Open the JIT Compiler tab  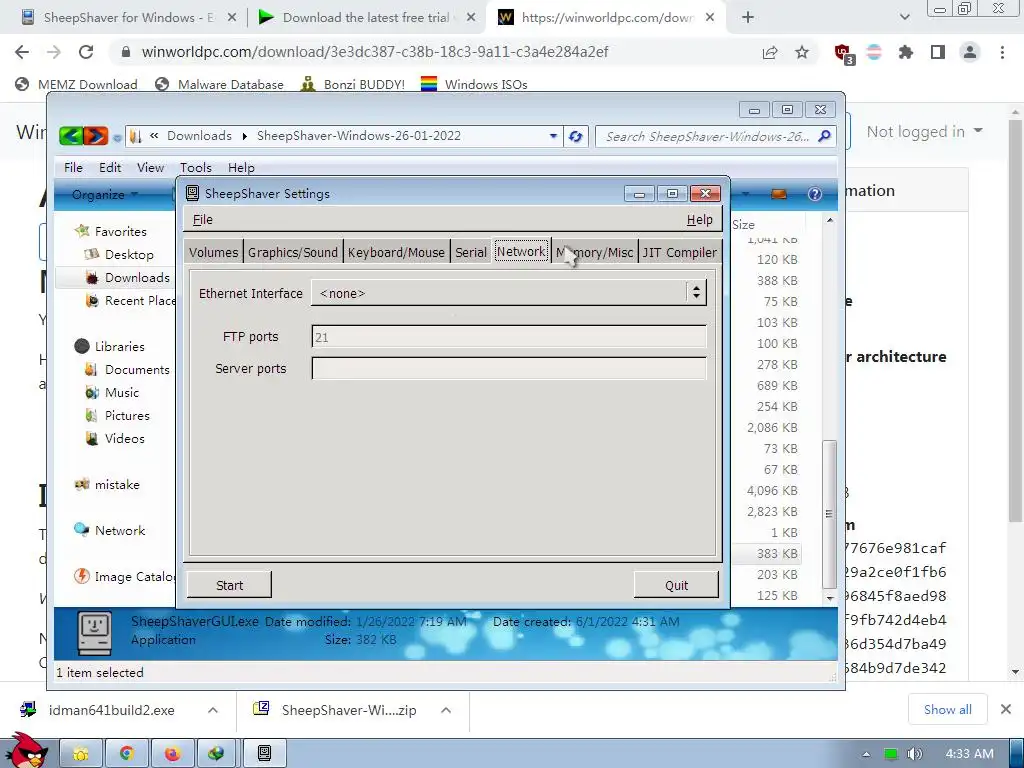pyautogui.click(x=679, y=252)
